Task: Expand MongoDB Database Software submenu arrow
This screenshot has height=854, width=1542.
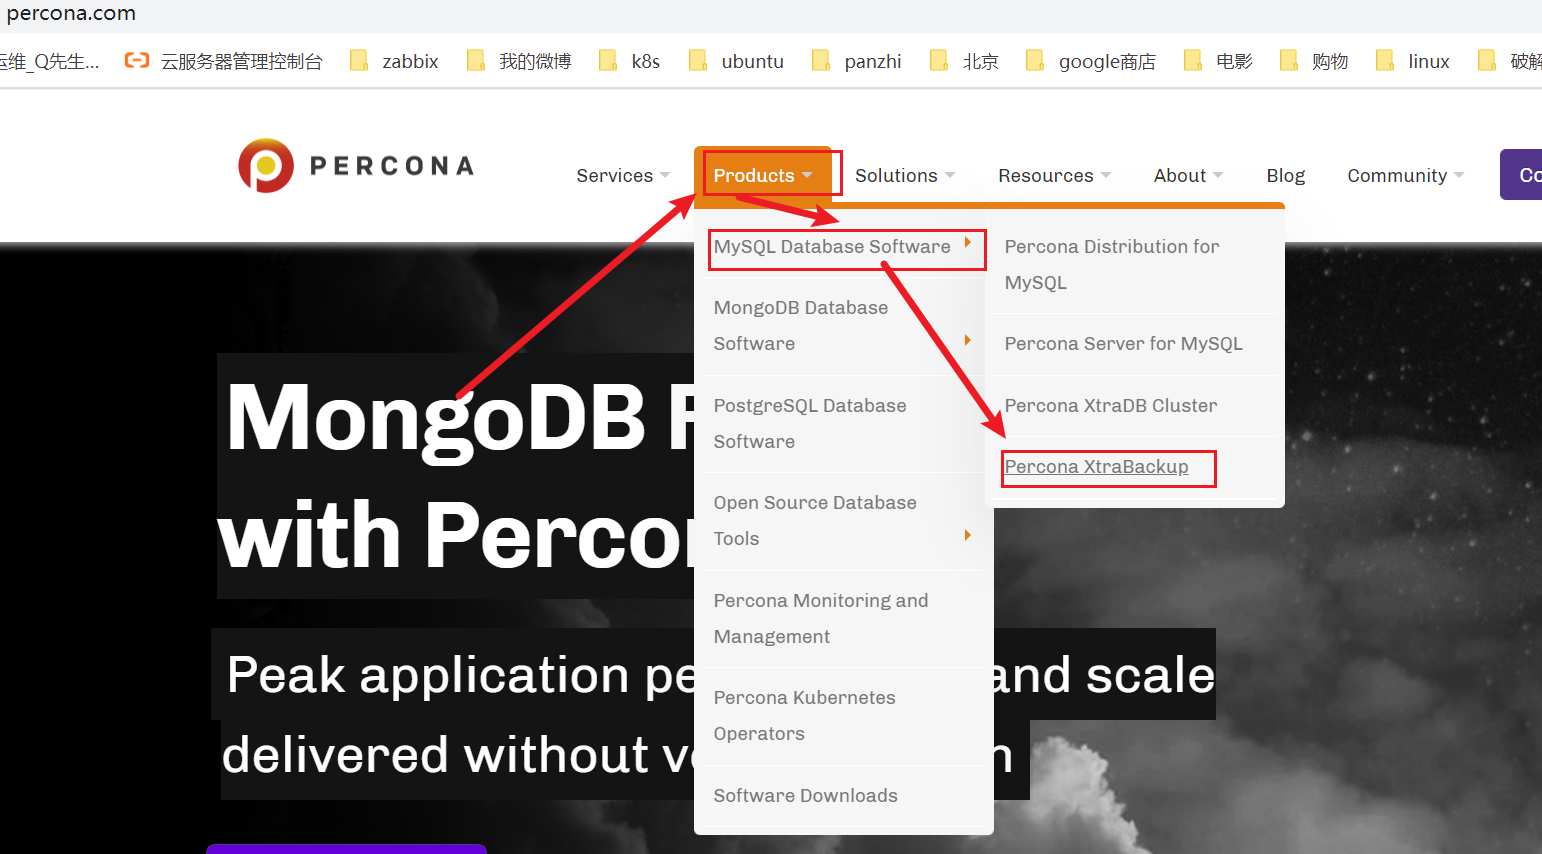Action: [x=968, y=340]
